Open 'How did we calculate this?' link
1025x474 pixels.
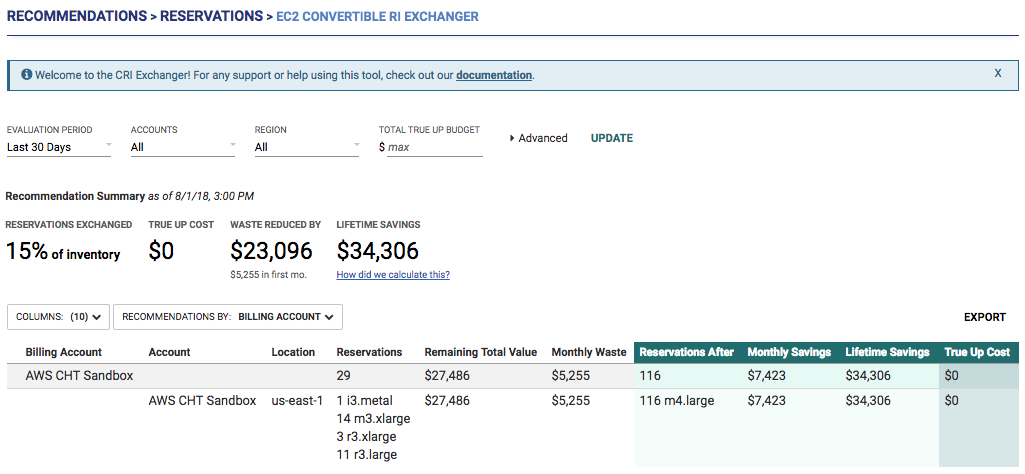click(x=393, y=275)
